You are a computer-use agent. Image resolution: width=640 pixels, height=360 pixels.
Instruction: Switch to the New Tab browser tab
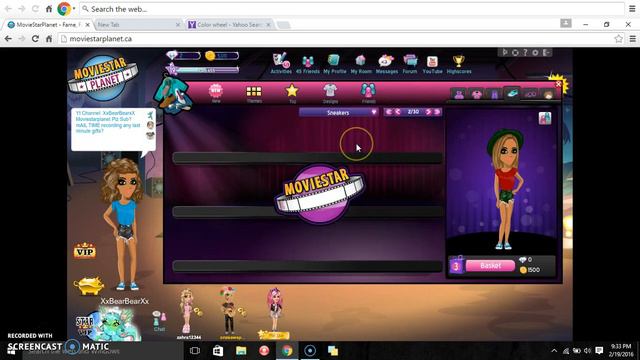coord(138,25)
